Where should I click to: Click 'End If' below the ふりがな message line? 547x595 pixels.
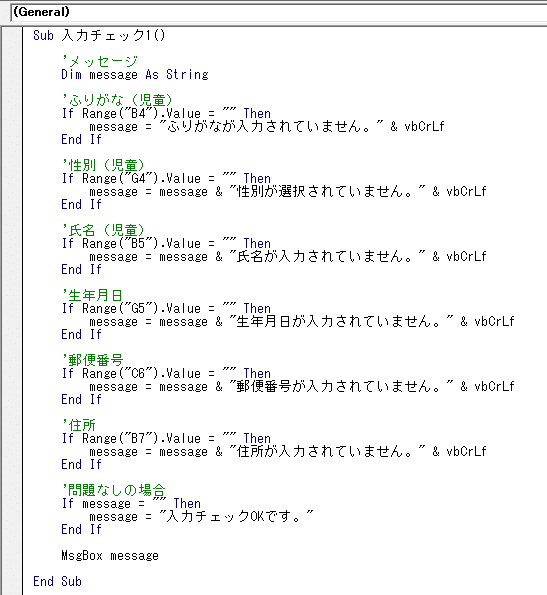(82, 139)
